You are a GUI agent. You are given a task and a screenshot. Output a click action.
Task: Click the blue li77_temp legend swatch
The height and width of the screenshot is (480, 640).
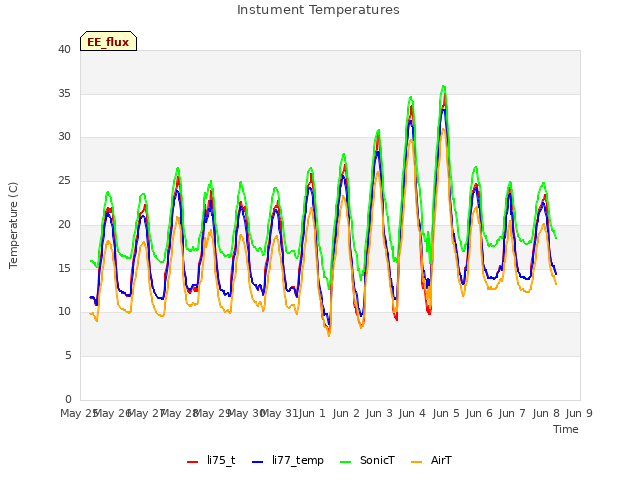click(x=258, y=462)
